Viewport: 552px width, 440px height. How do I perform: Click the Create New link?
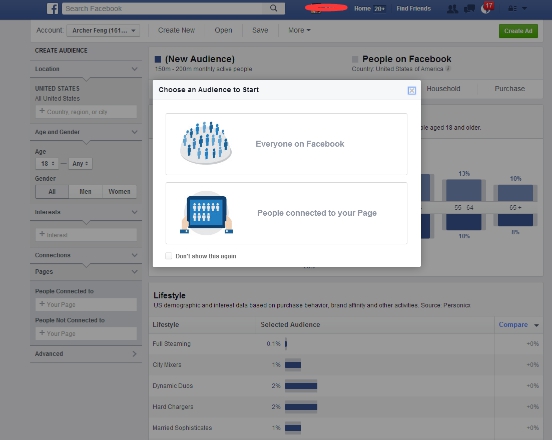(x=176, y=30)
